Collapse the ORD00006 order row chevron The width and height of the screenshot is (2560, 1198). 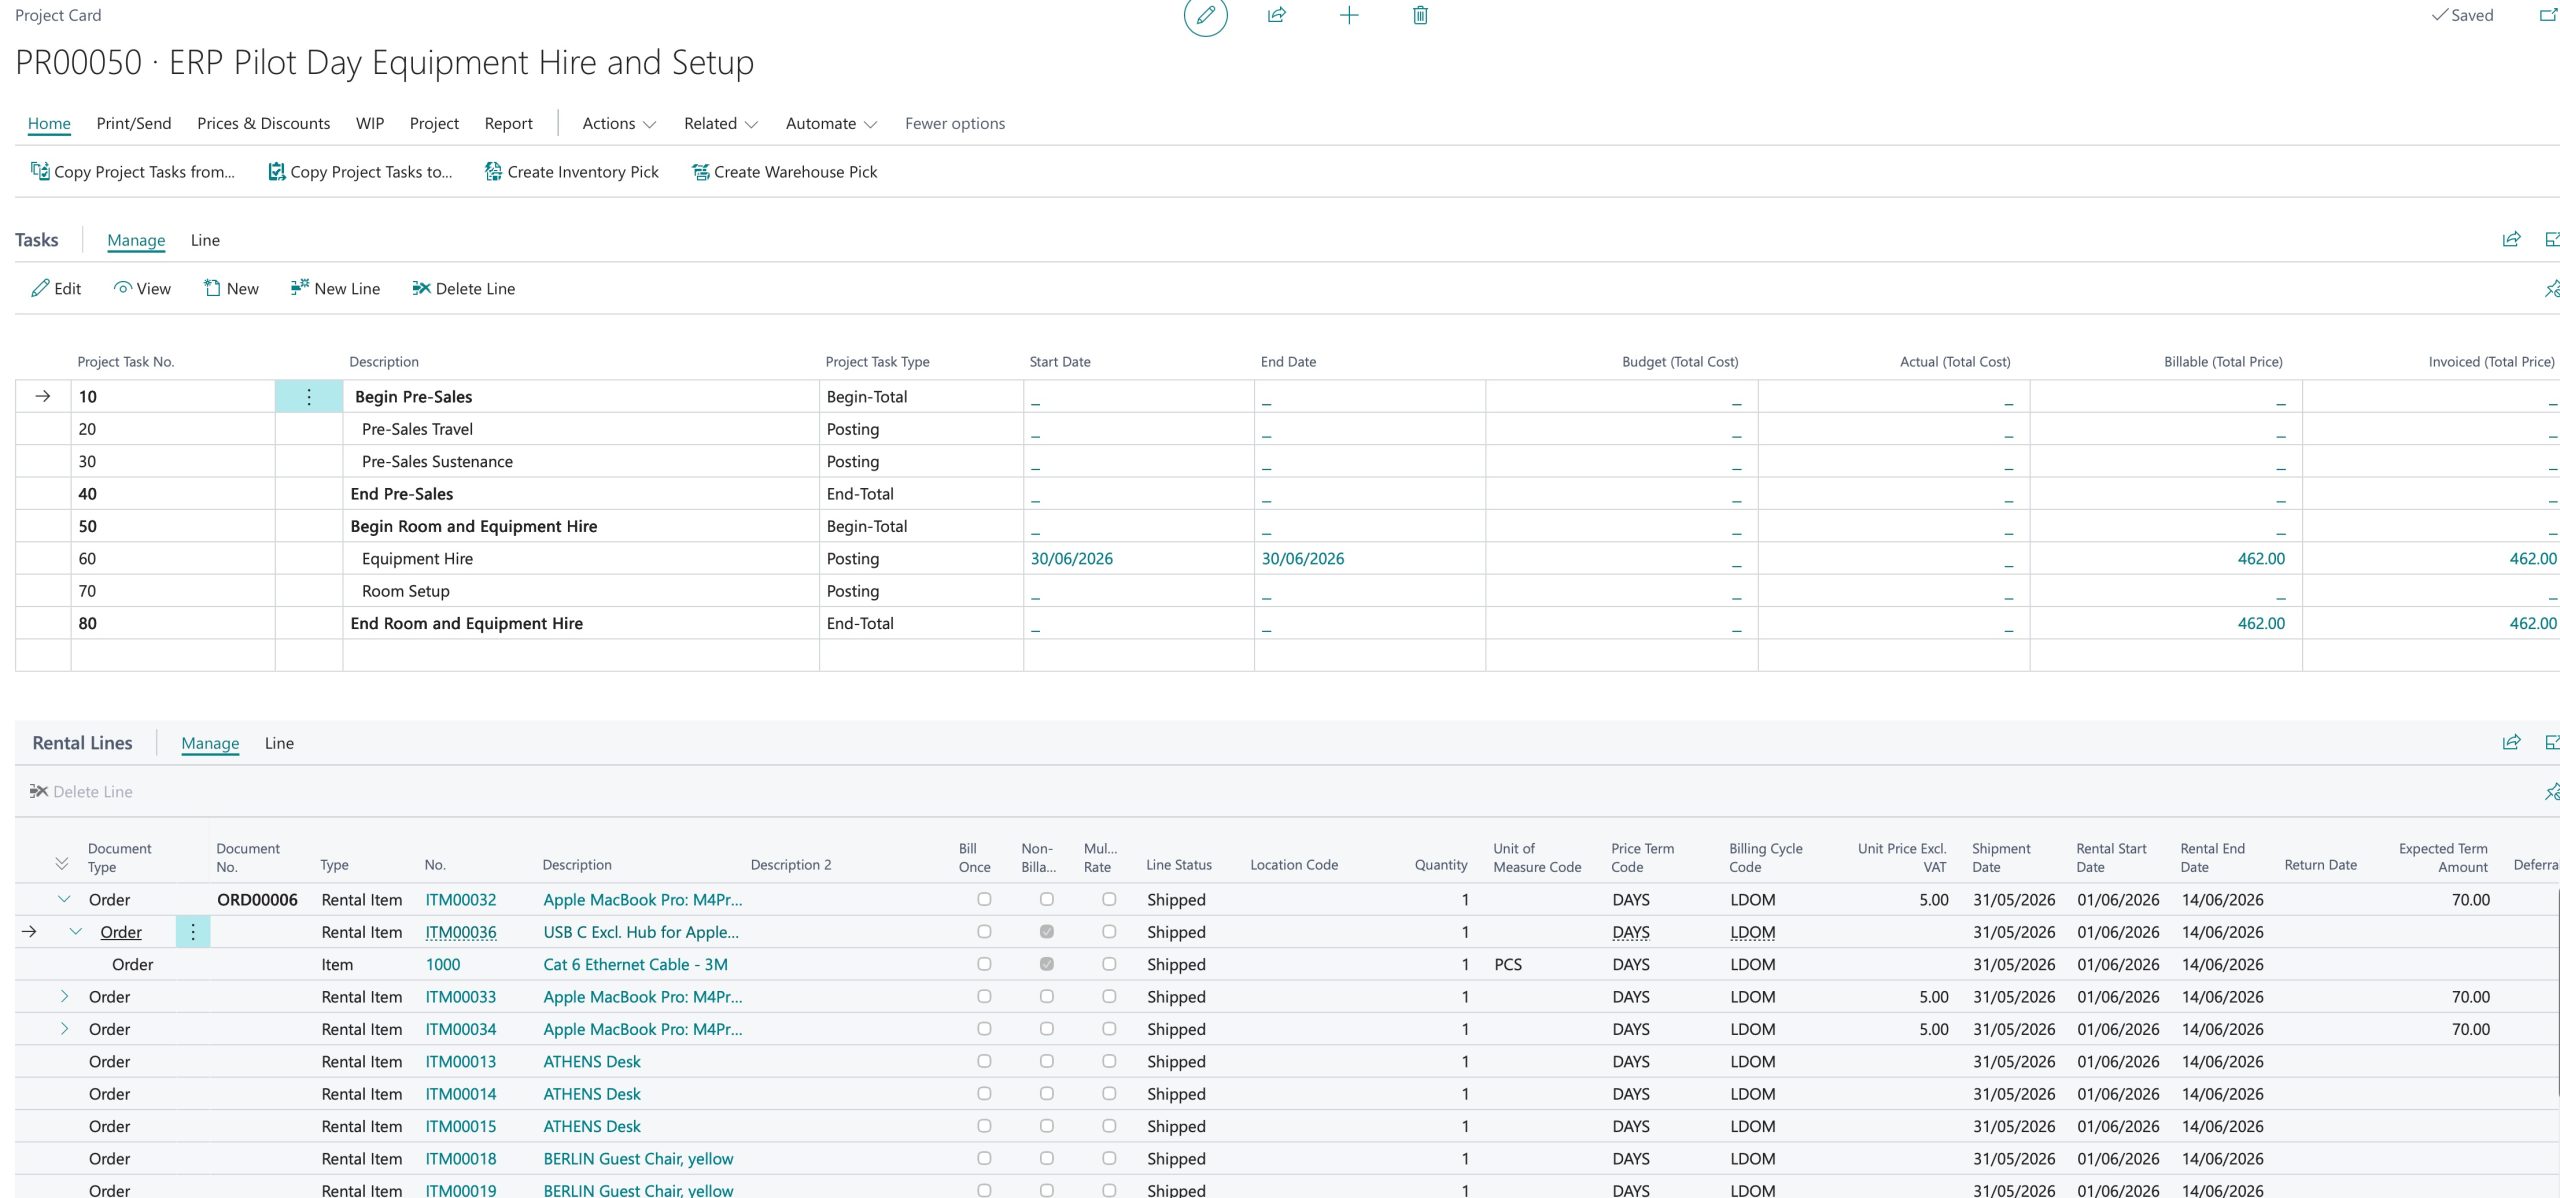64,900
